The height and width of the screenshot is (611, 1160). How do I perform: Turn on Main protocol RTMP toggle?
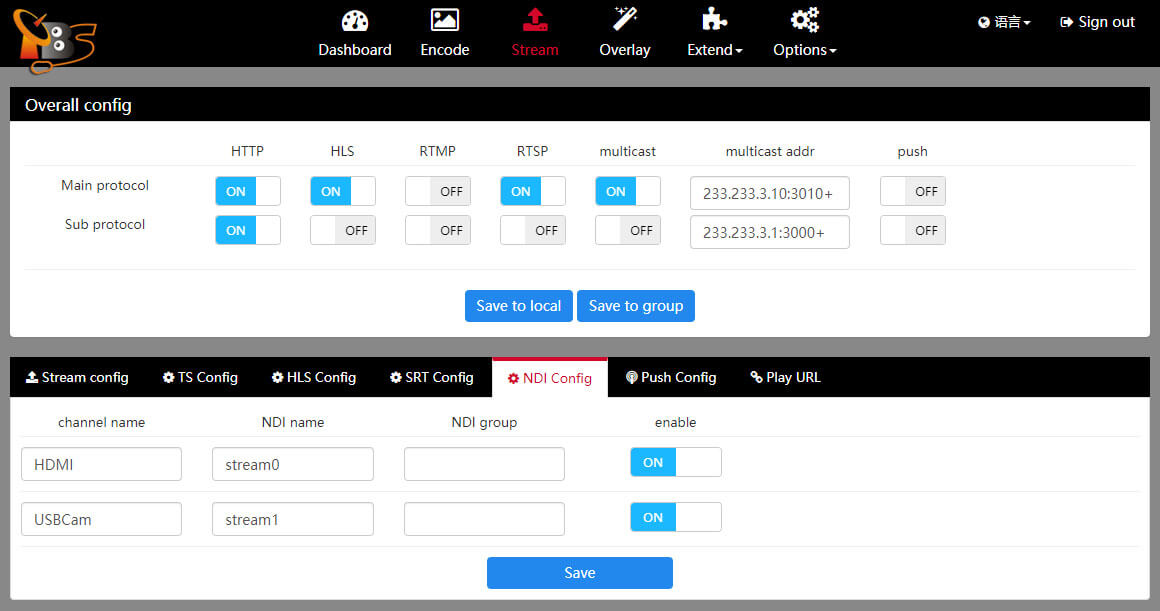437,191
